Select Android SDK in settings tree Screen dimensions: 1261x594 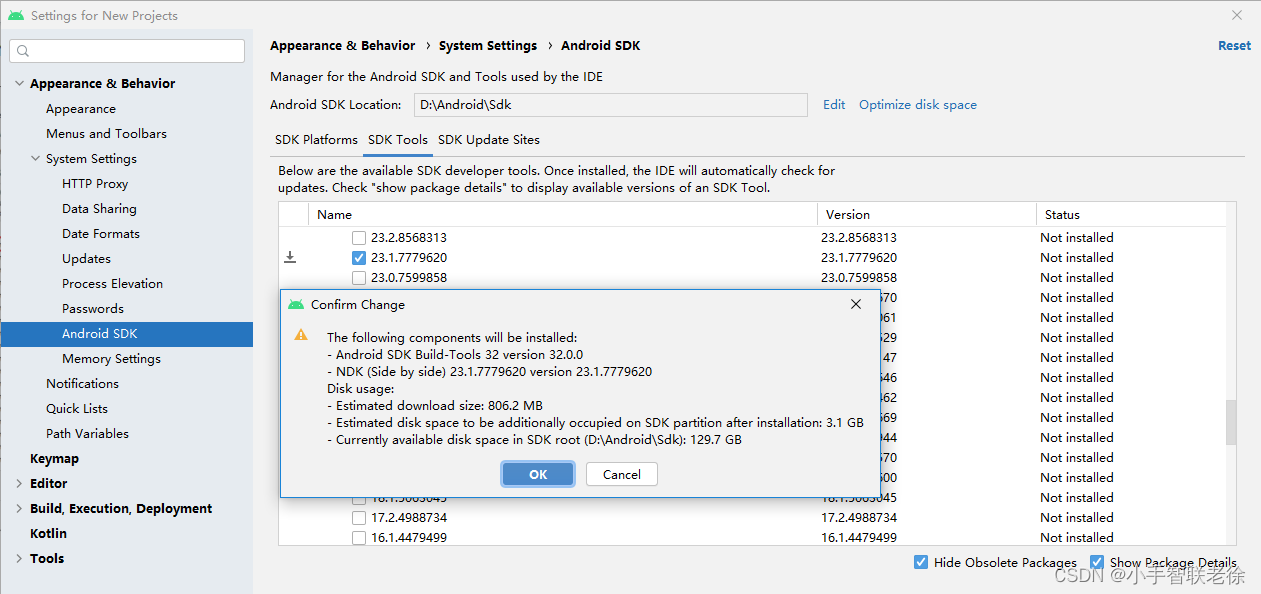127,334
